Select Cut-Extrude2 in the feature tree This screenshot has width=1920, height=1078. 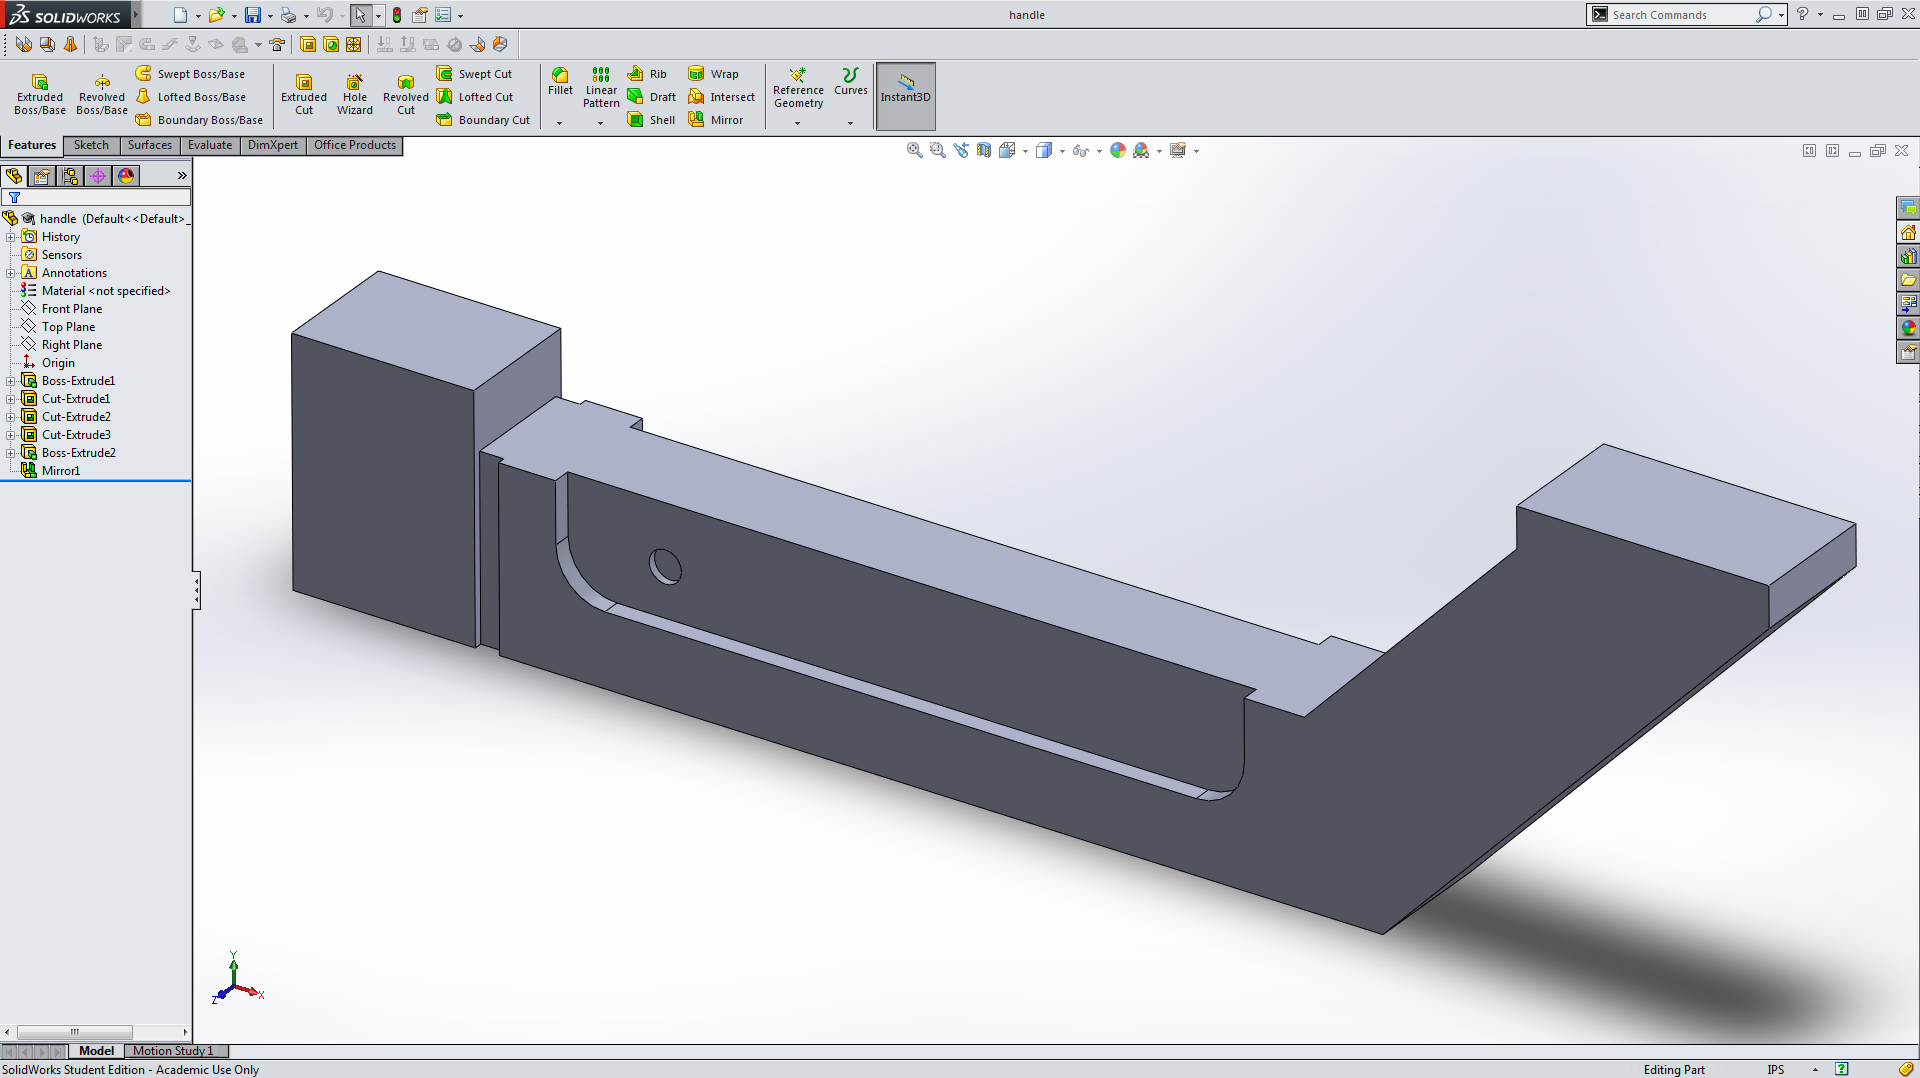(x=76, y=417)
